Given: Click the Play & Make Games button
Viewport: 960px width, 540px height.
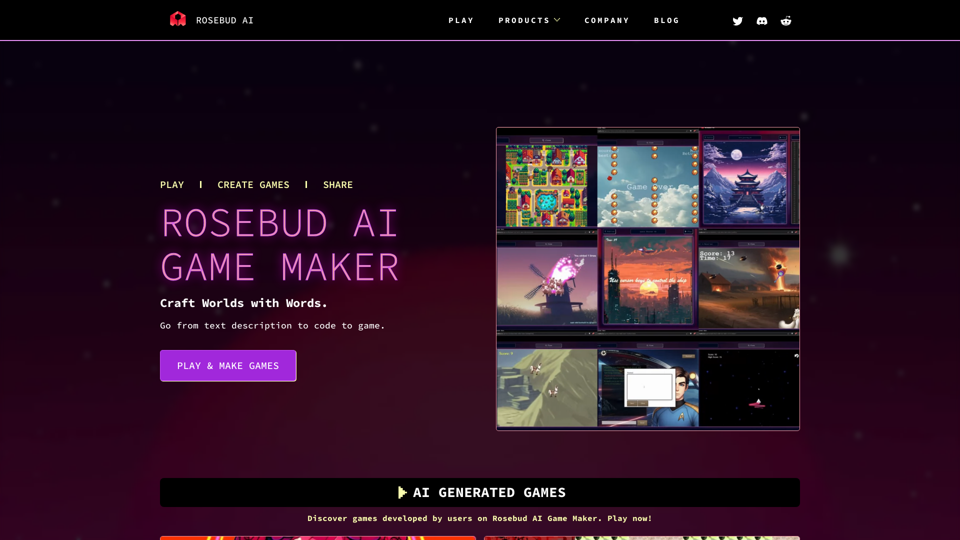Looking at the screenshot, I should tap(228, 366).
